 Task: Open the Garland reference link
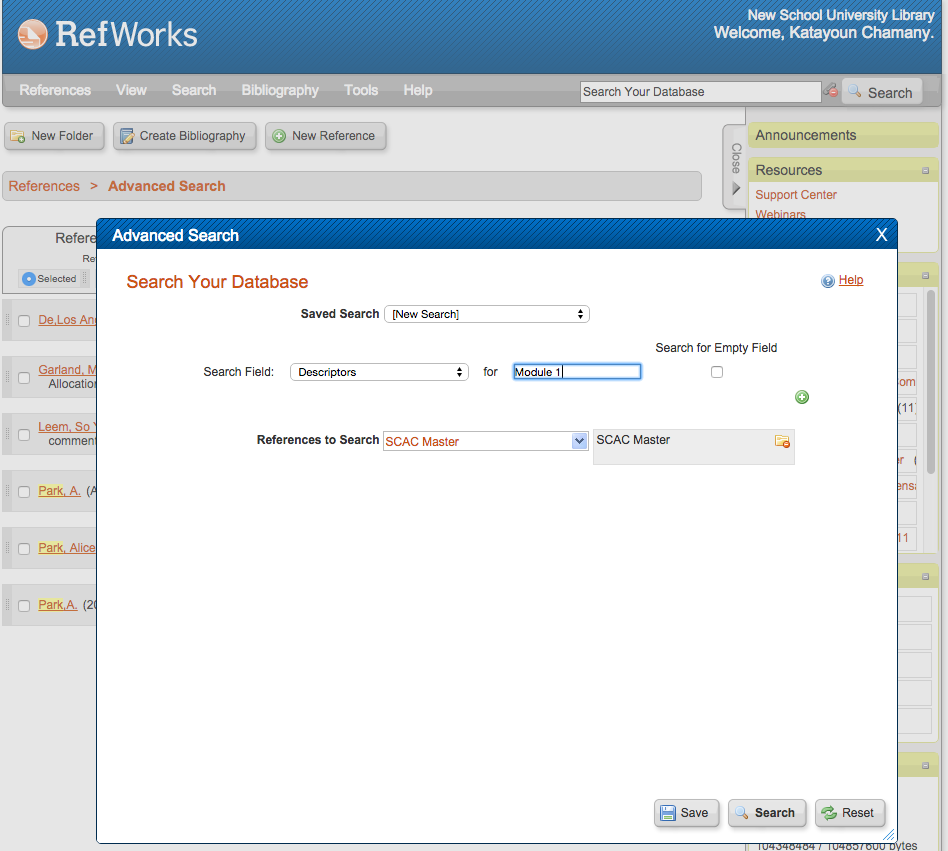pyautogui.click(x=67, y=369)
